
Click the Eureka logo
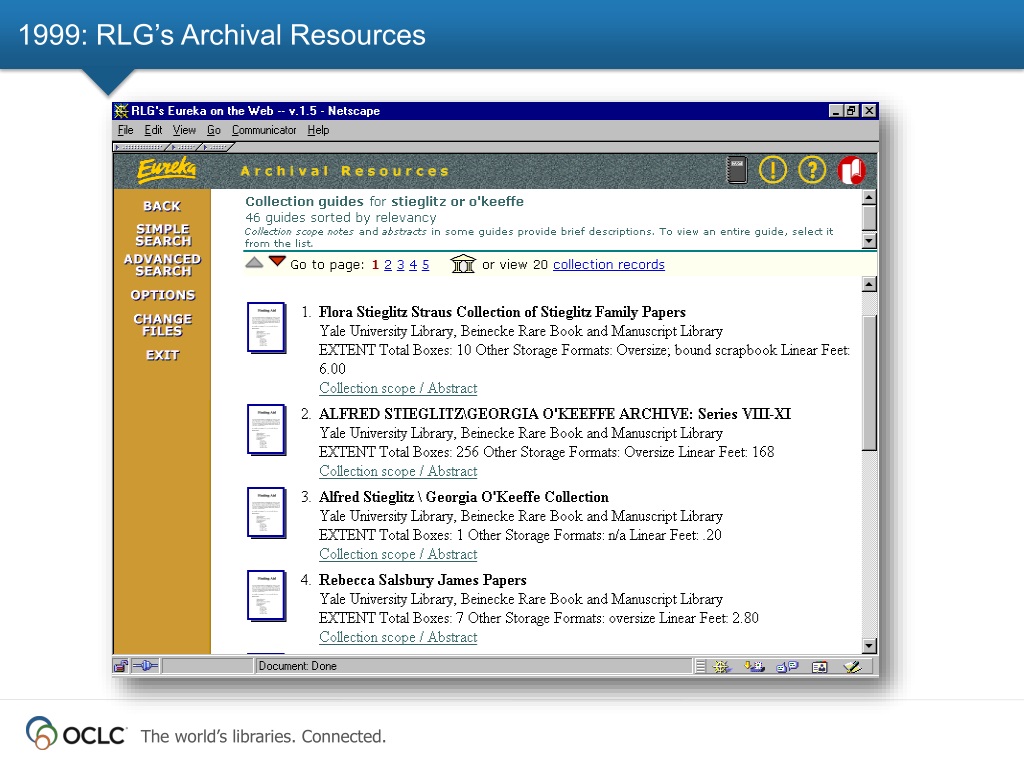click(167, 170)
